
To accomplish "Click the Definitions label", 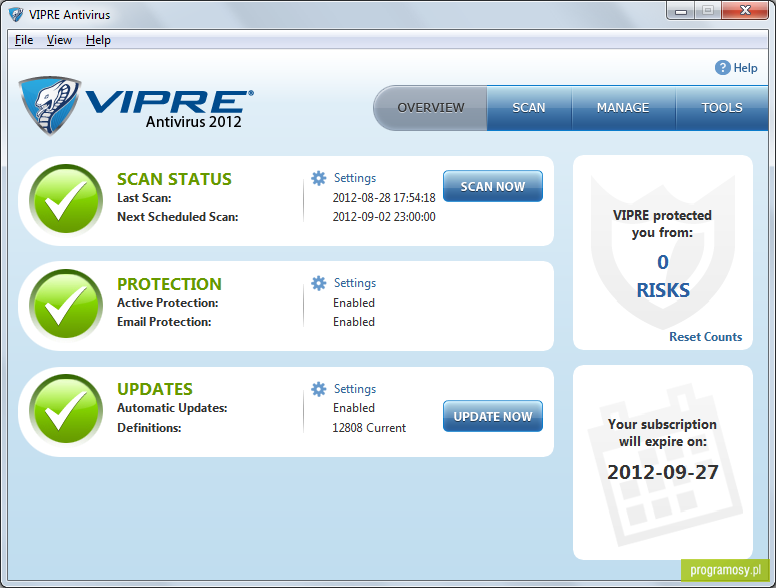I will coord(149,428).
